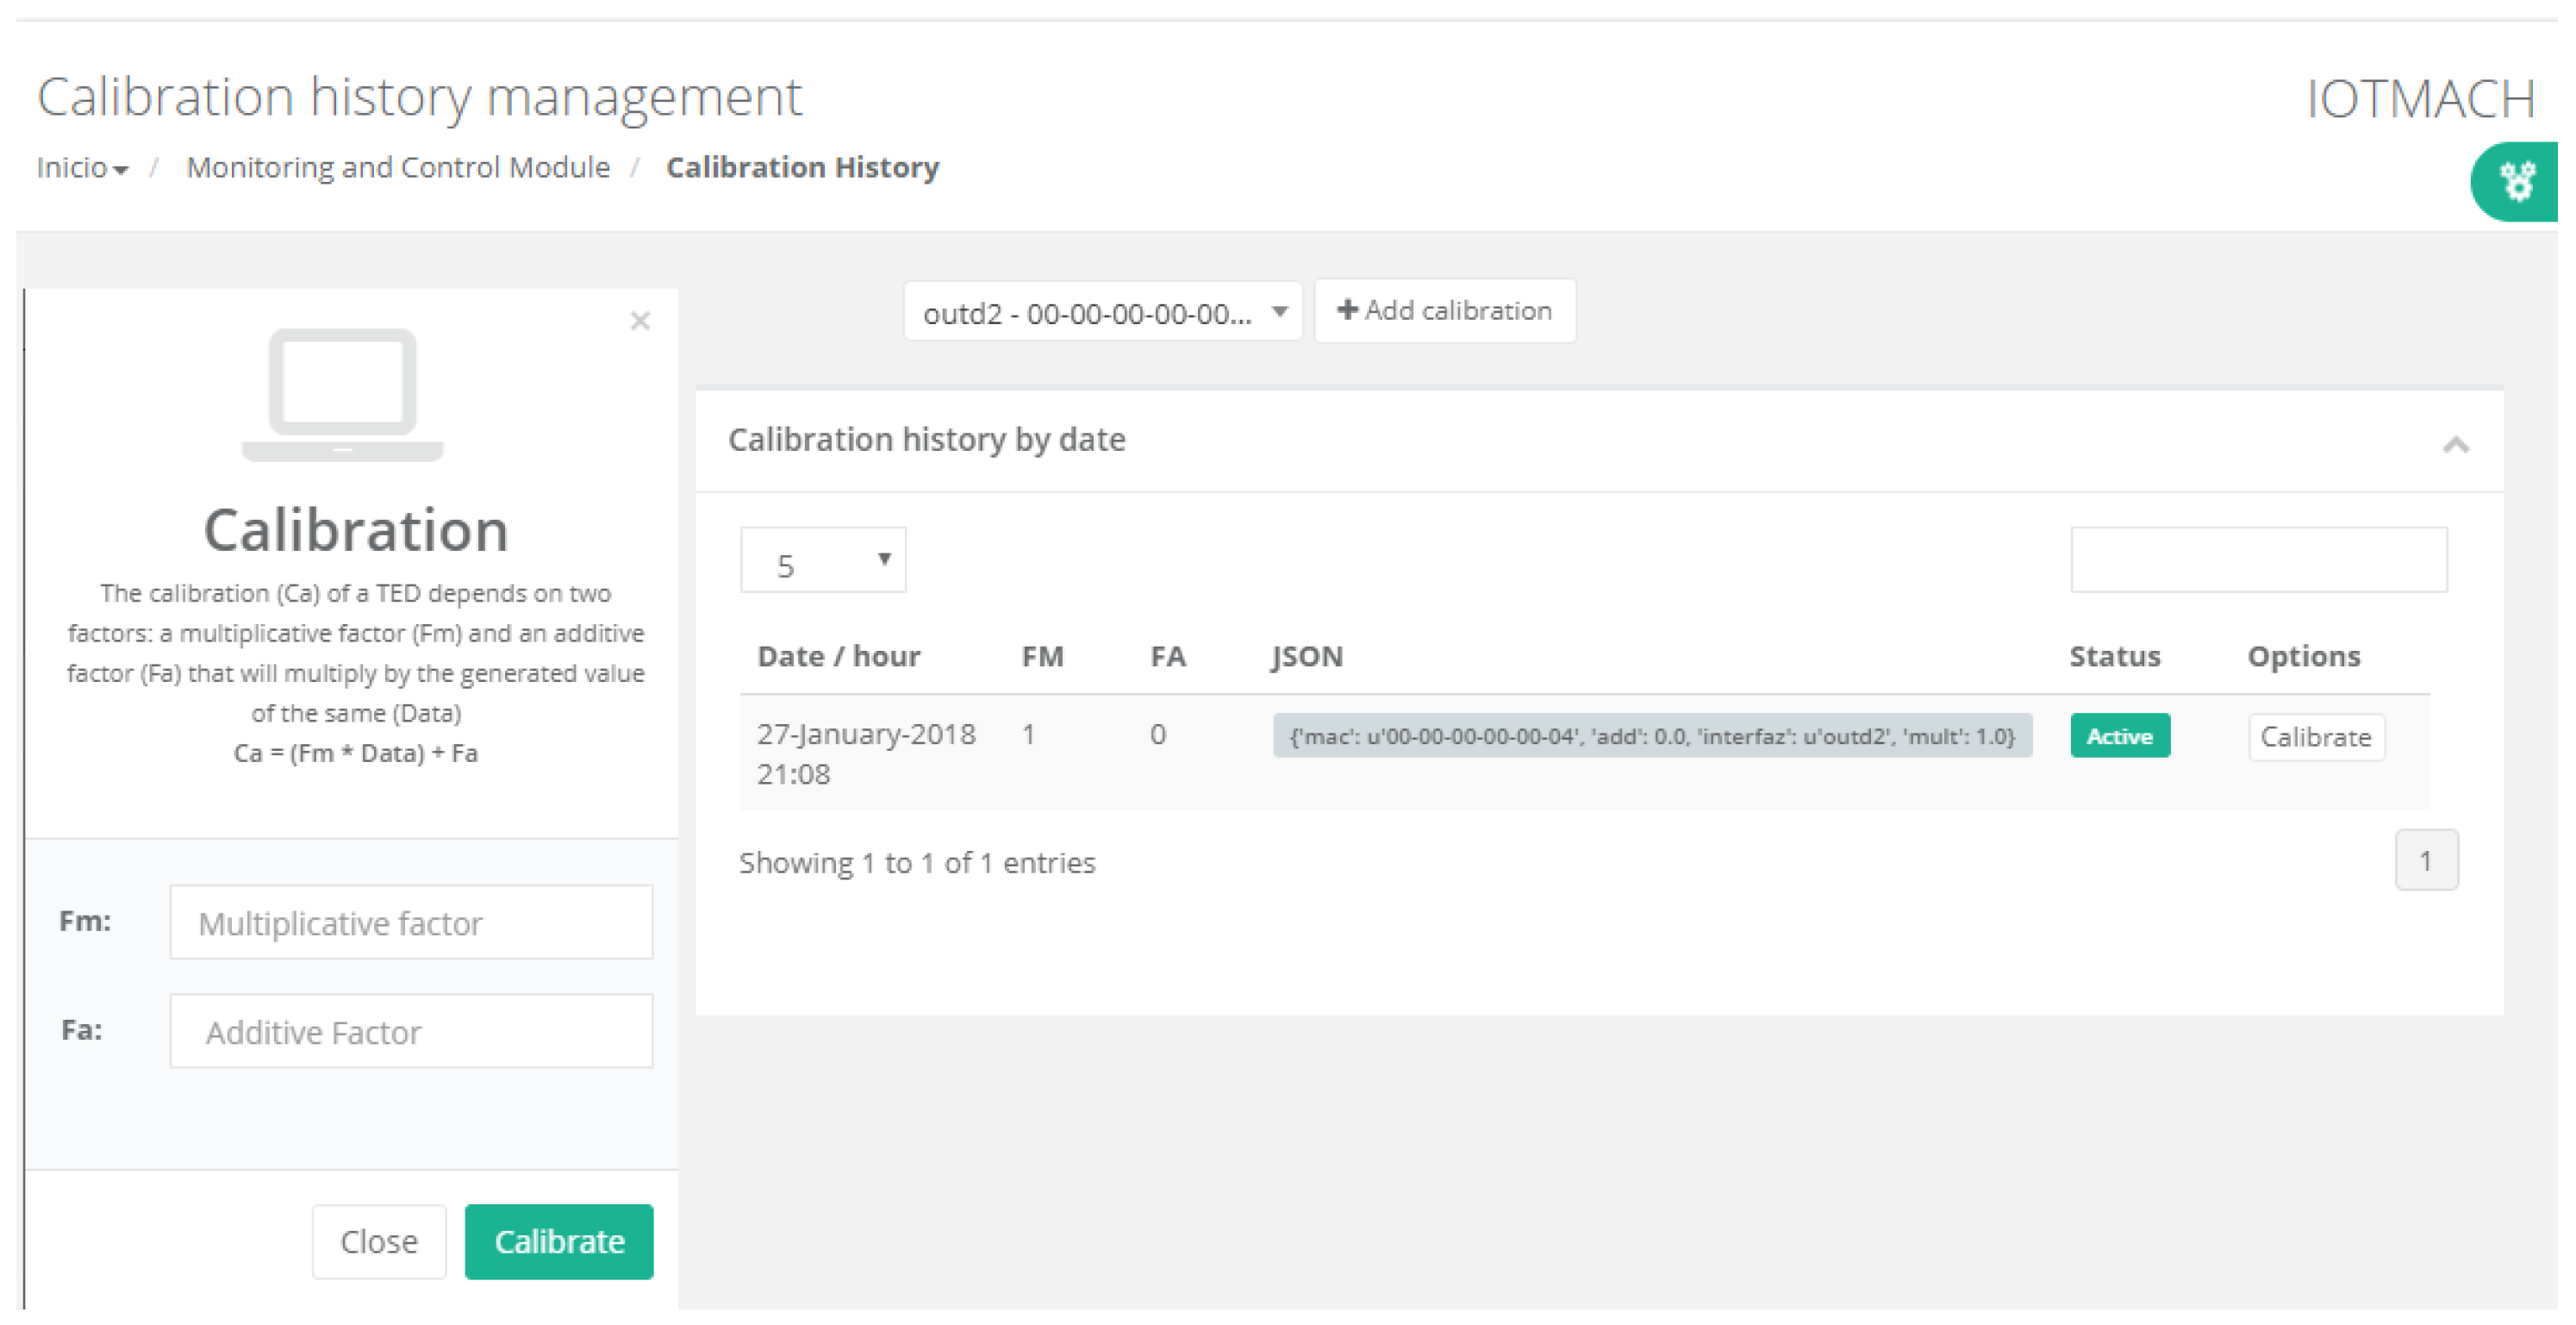This screenshot has height=1325, width=2576.
Task: Go to Monitoring and Control Module breadcrumb
Action: pyautogui.click(x=398, y=168)
